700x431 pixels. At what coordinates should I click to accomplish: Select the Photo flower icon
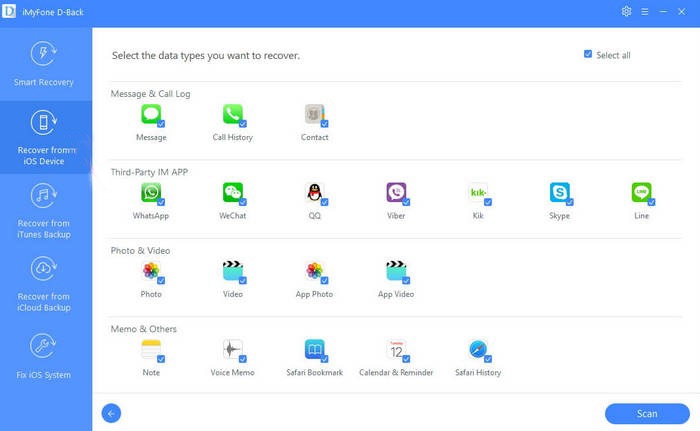point(151,271)
